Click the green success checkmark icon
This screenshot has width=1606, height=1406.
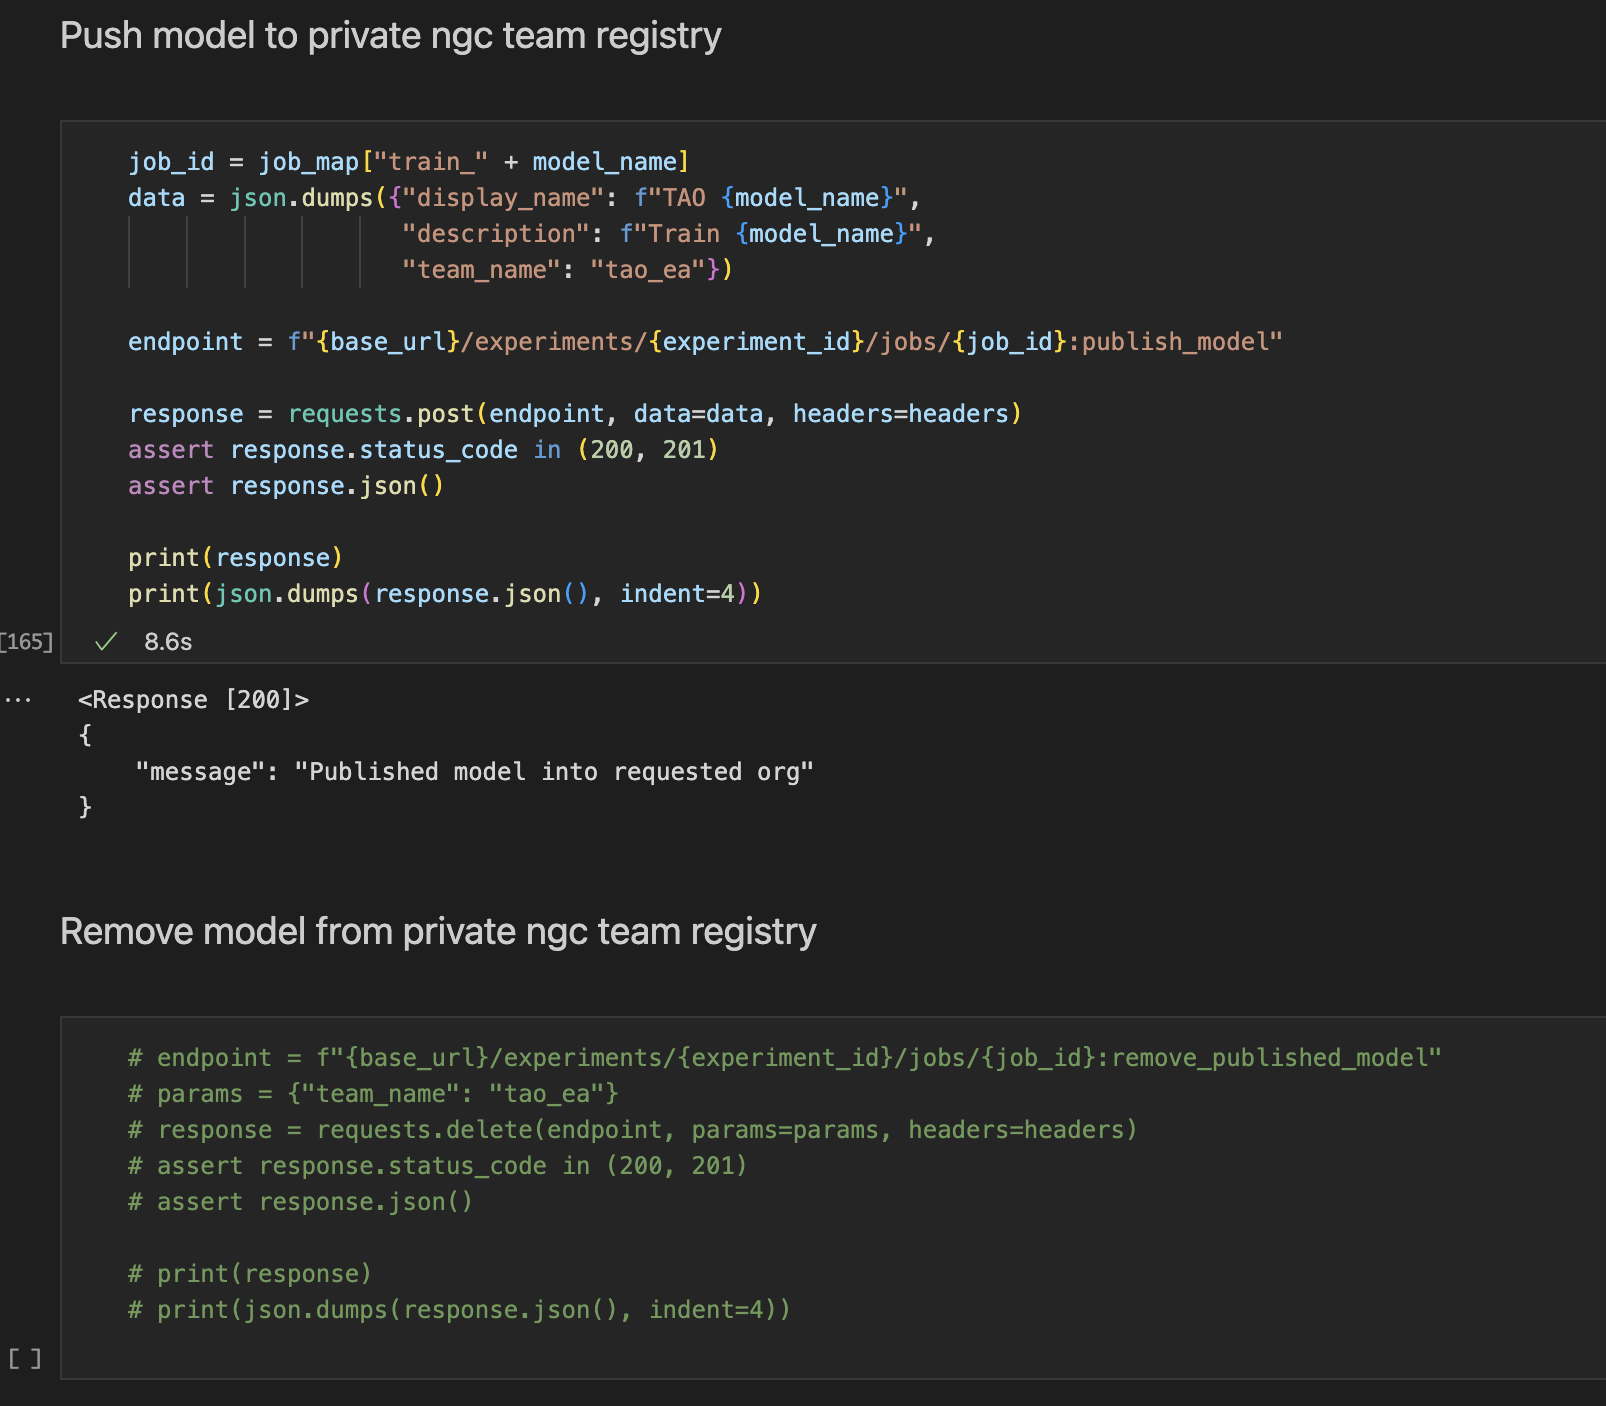point(106,642)
